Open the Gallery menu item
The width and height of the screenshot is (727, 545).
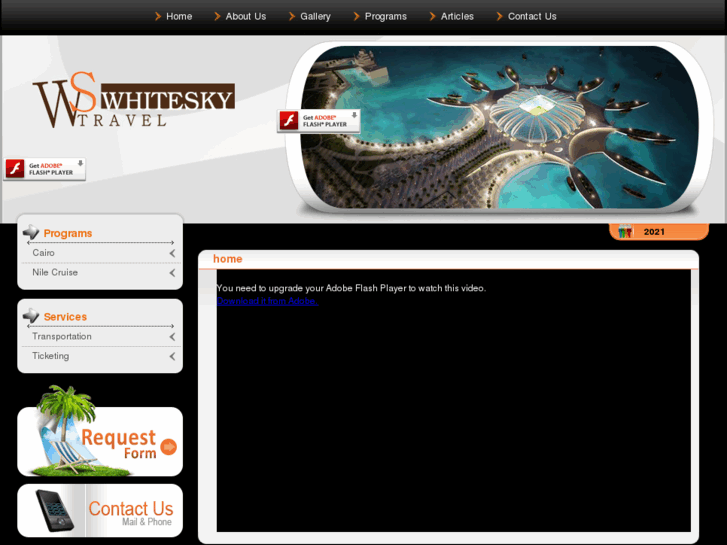pos(315,16)
